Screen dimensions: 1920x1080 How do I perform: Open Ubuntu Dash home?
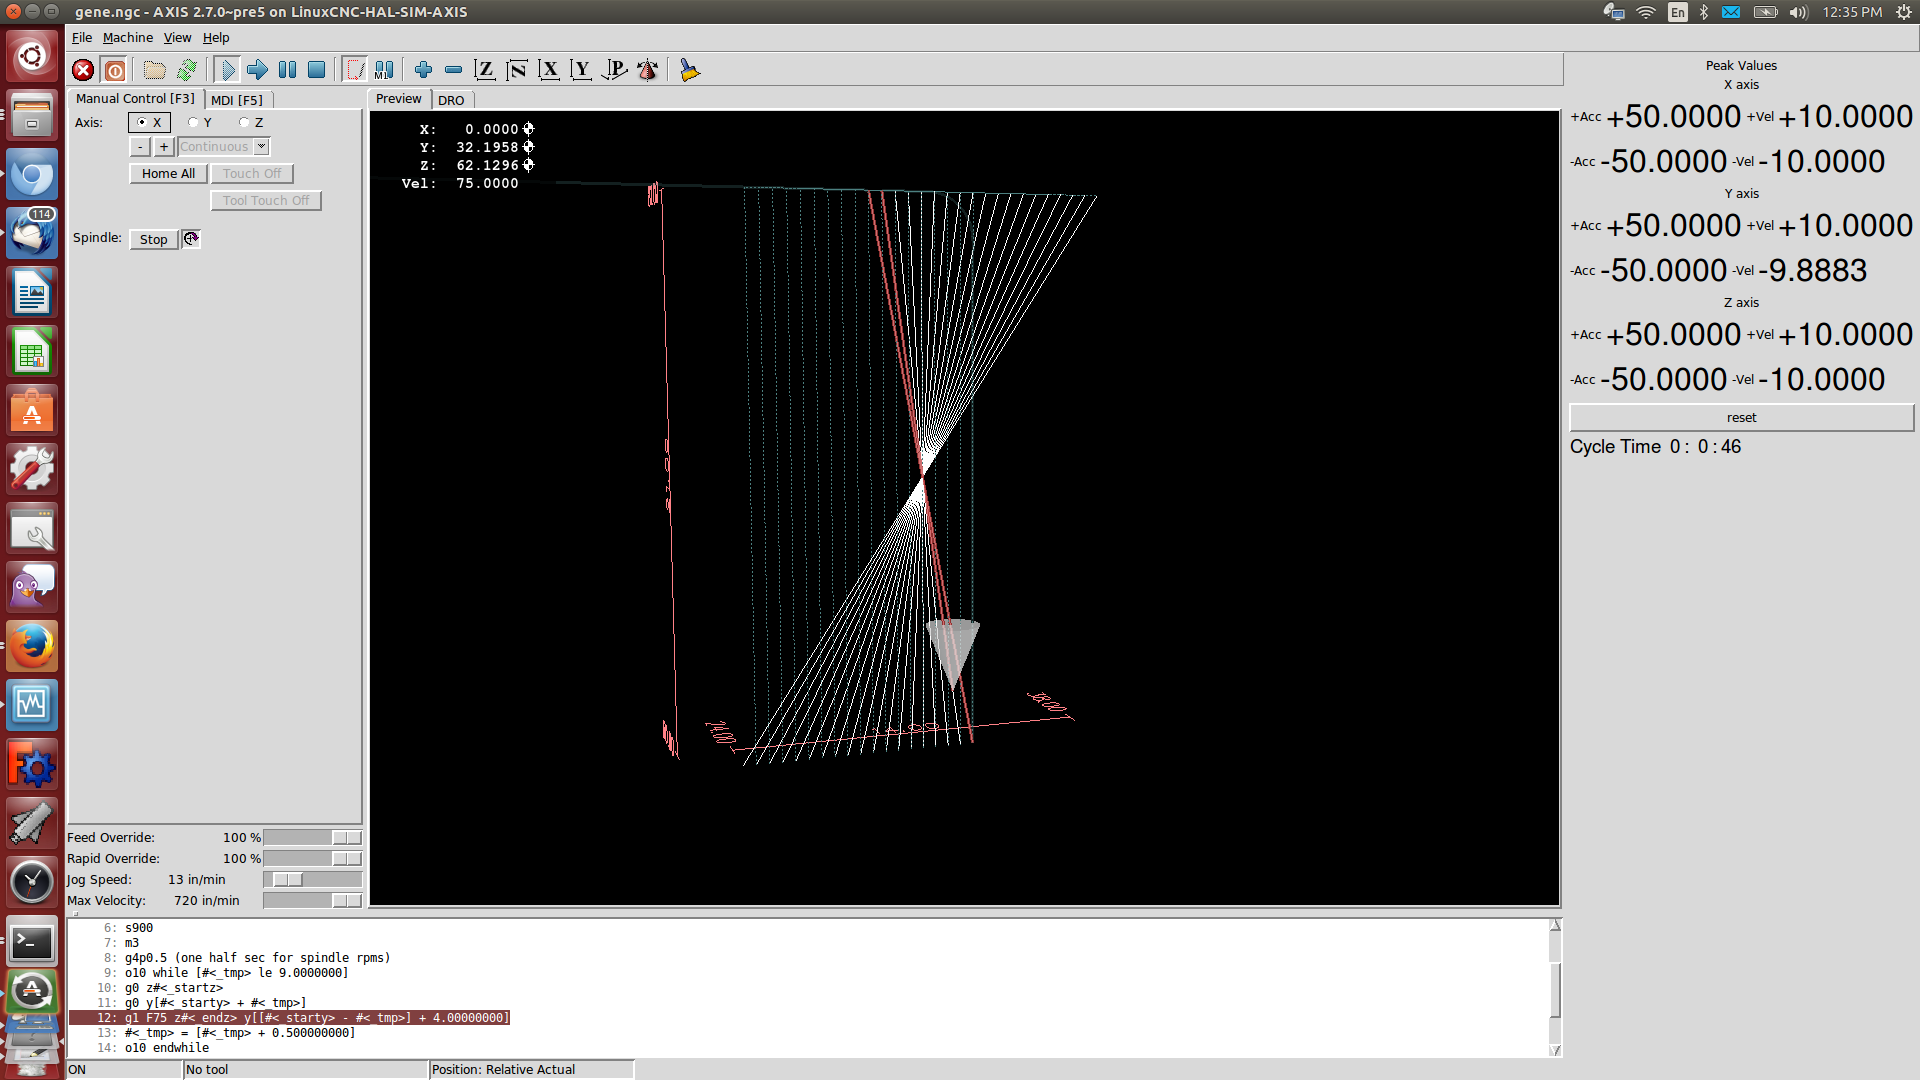tap(32, 55)
